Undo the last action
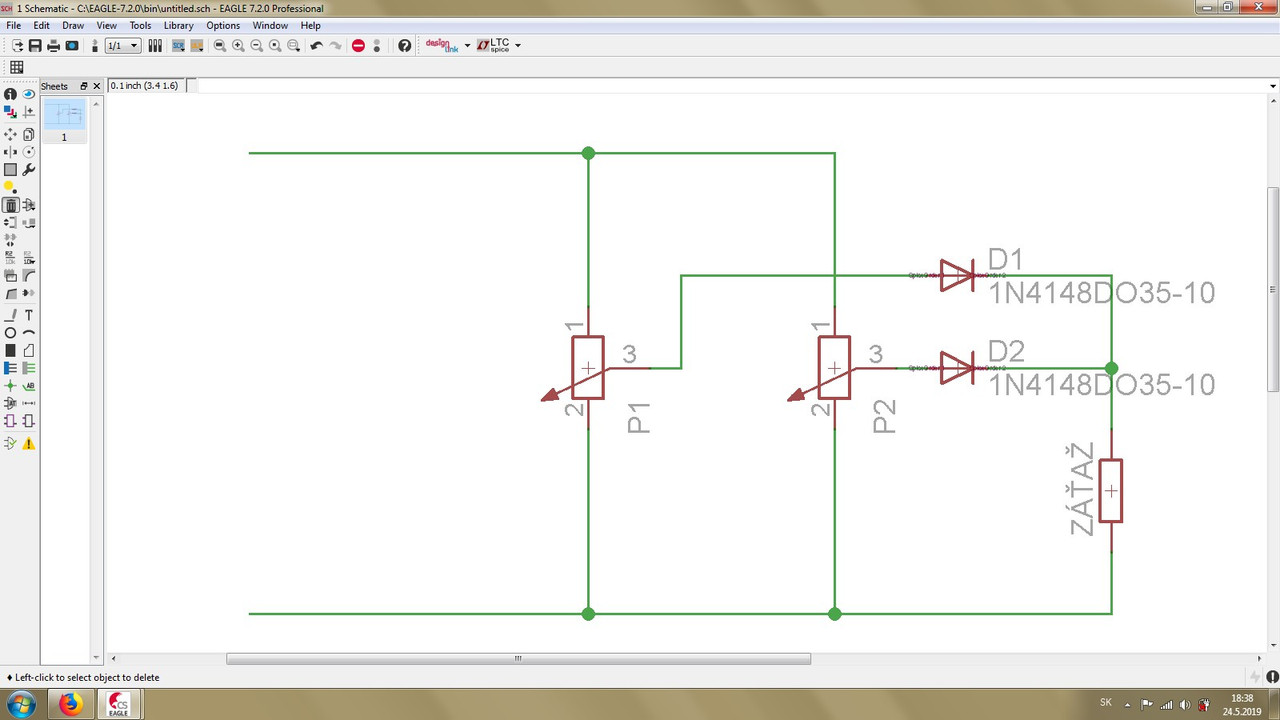This screenshot has width=1280, height=720. click(317, 46)
